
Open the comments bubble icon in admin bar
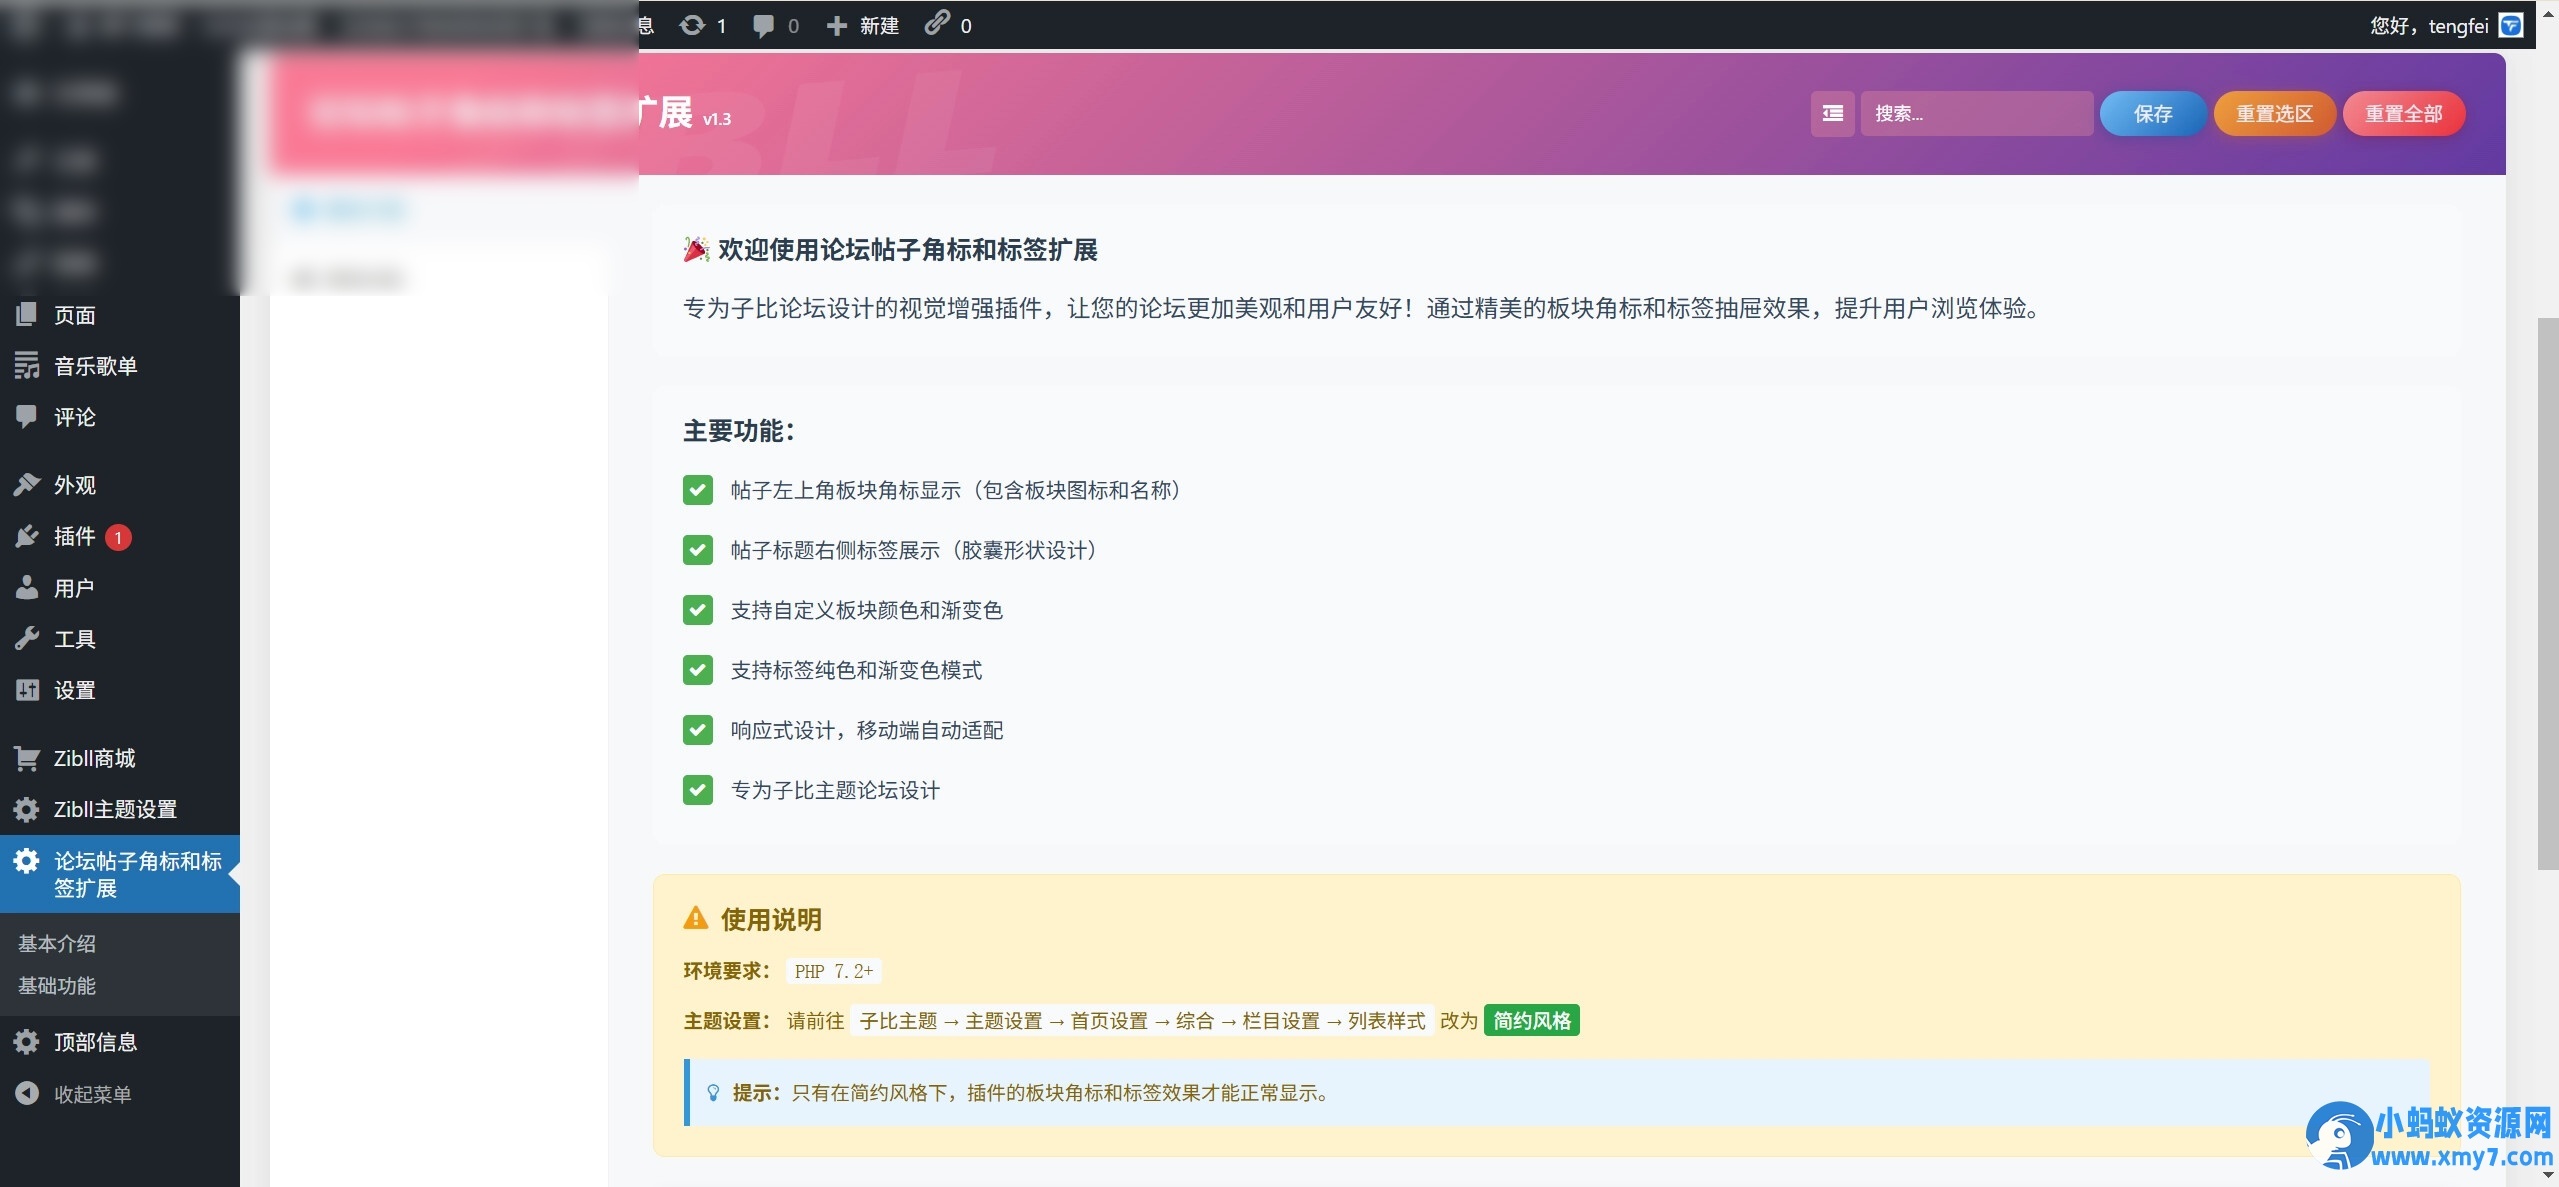click(763, 25)
